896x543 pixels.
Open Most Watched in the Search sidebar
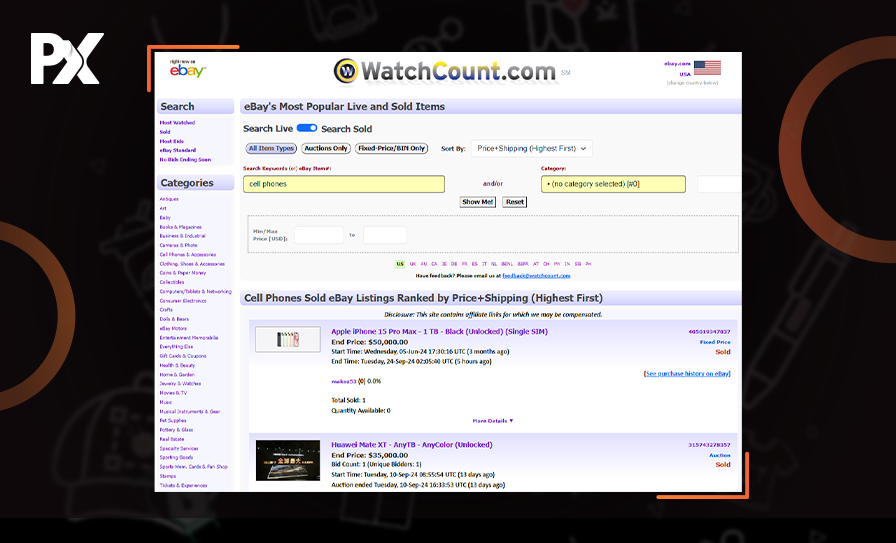pyautogui.click(x=178, y=123)
